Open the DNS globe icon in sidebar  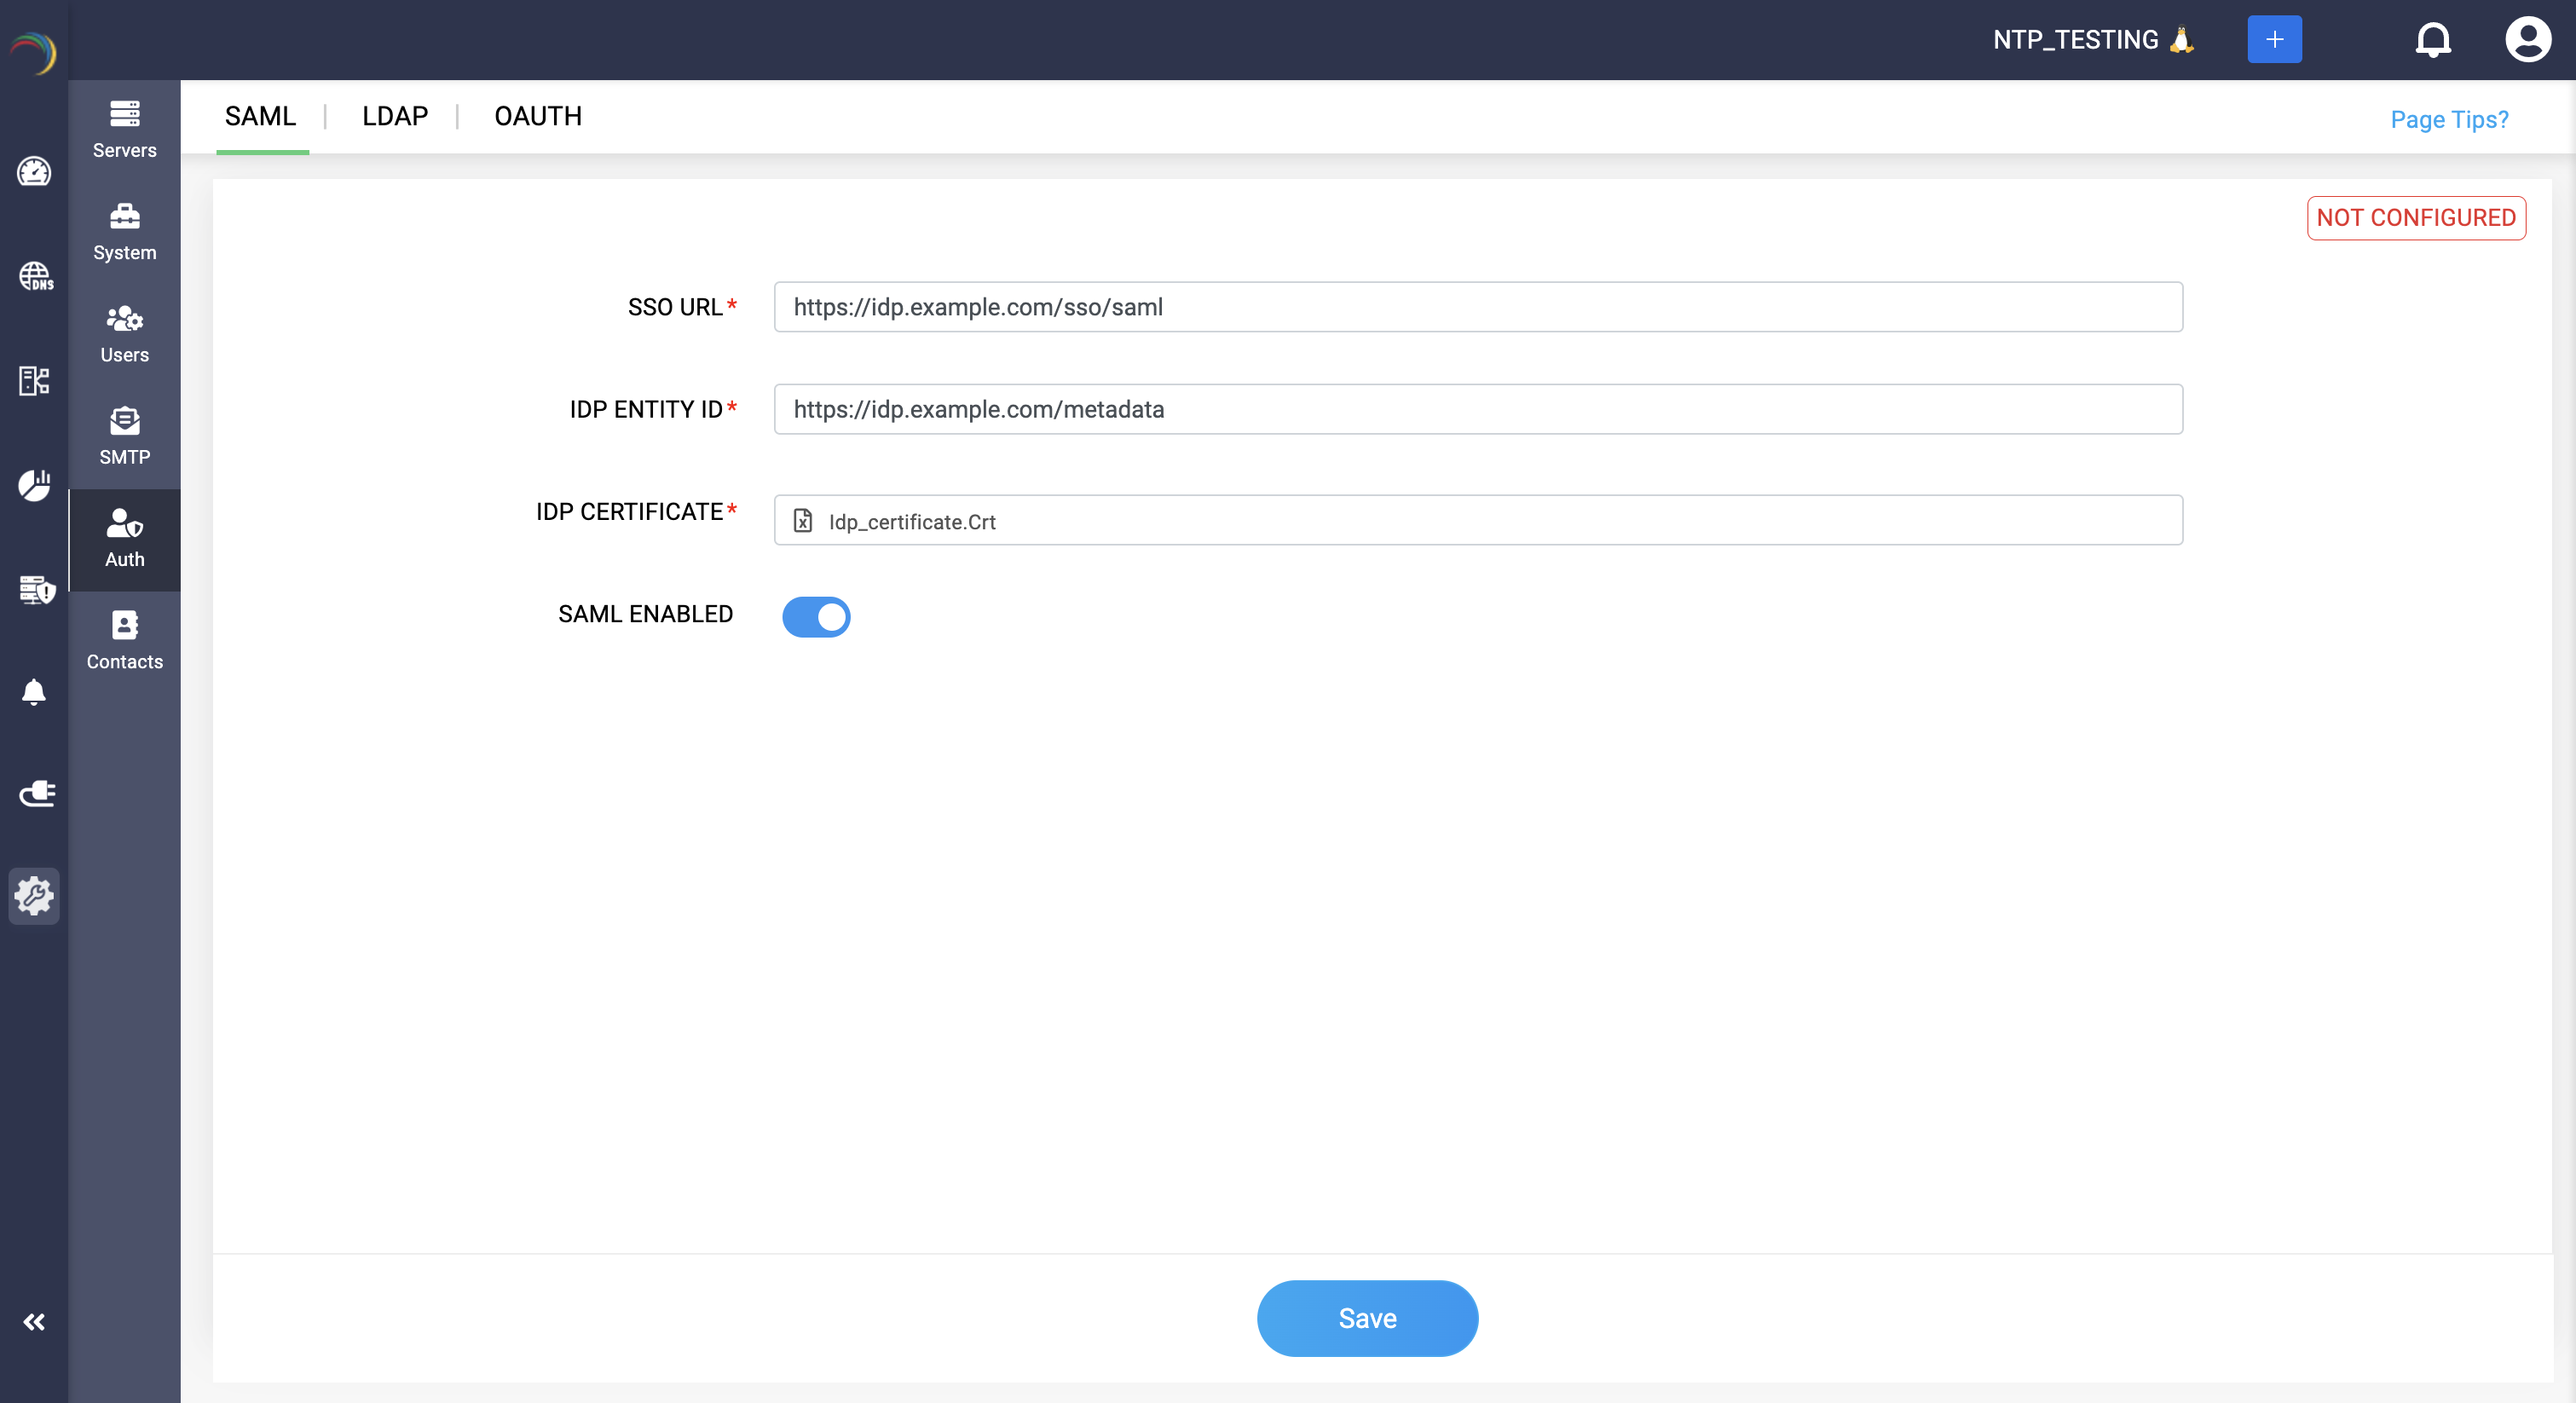pyautogui.click(x=35, y=276)
